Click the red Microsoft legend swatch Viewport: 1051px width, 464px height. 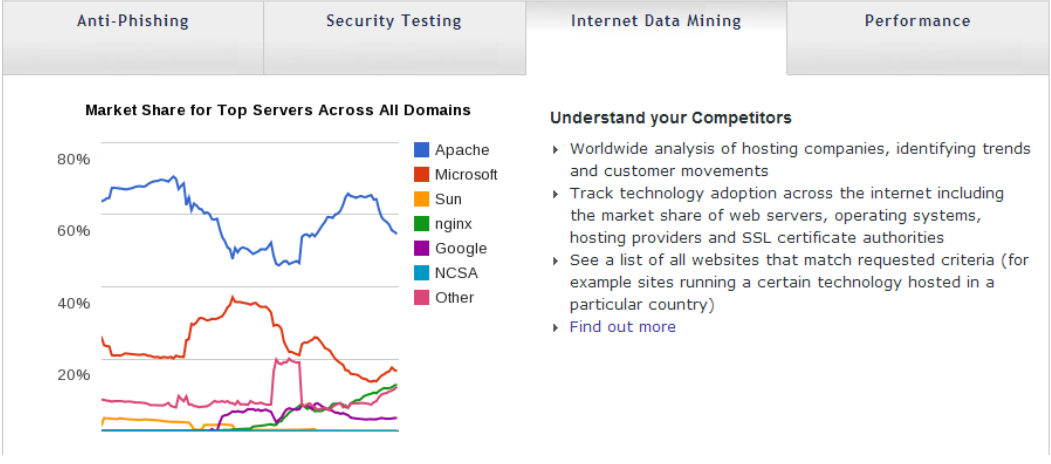click(x=422, y=174)
